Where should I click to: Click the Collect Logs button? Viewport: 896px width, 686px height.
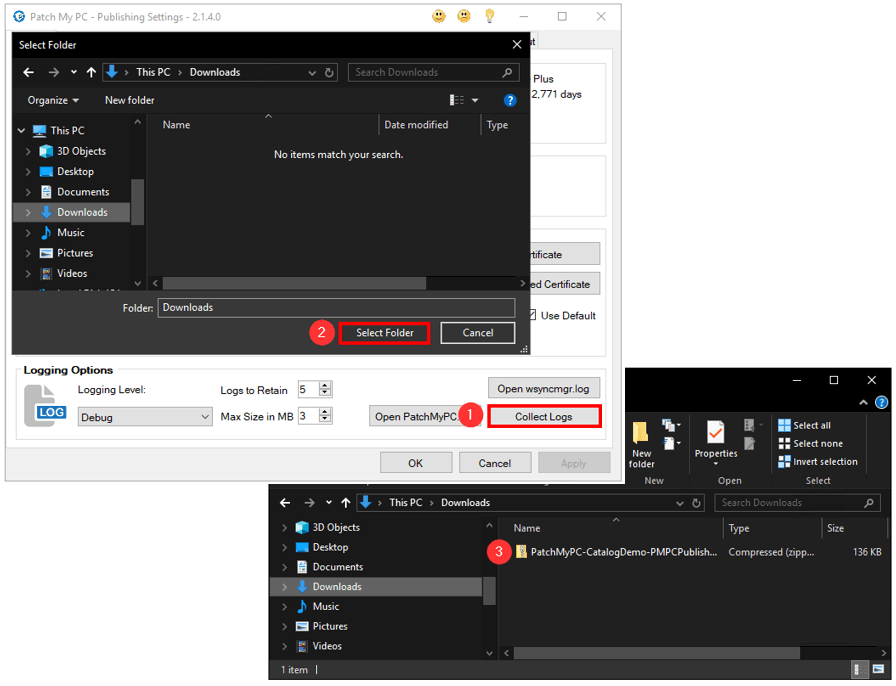coord(543,417)
